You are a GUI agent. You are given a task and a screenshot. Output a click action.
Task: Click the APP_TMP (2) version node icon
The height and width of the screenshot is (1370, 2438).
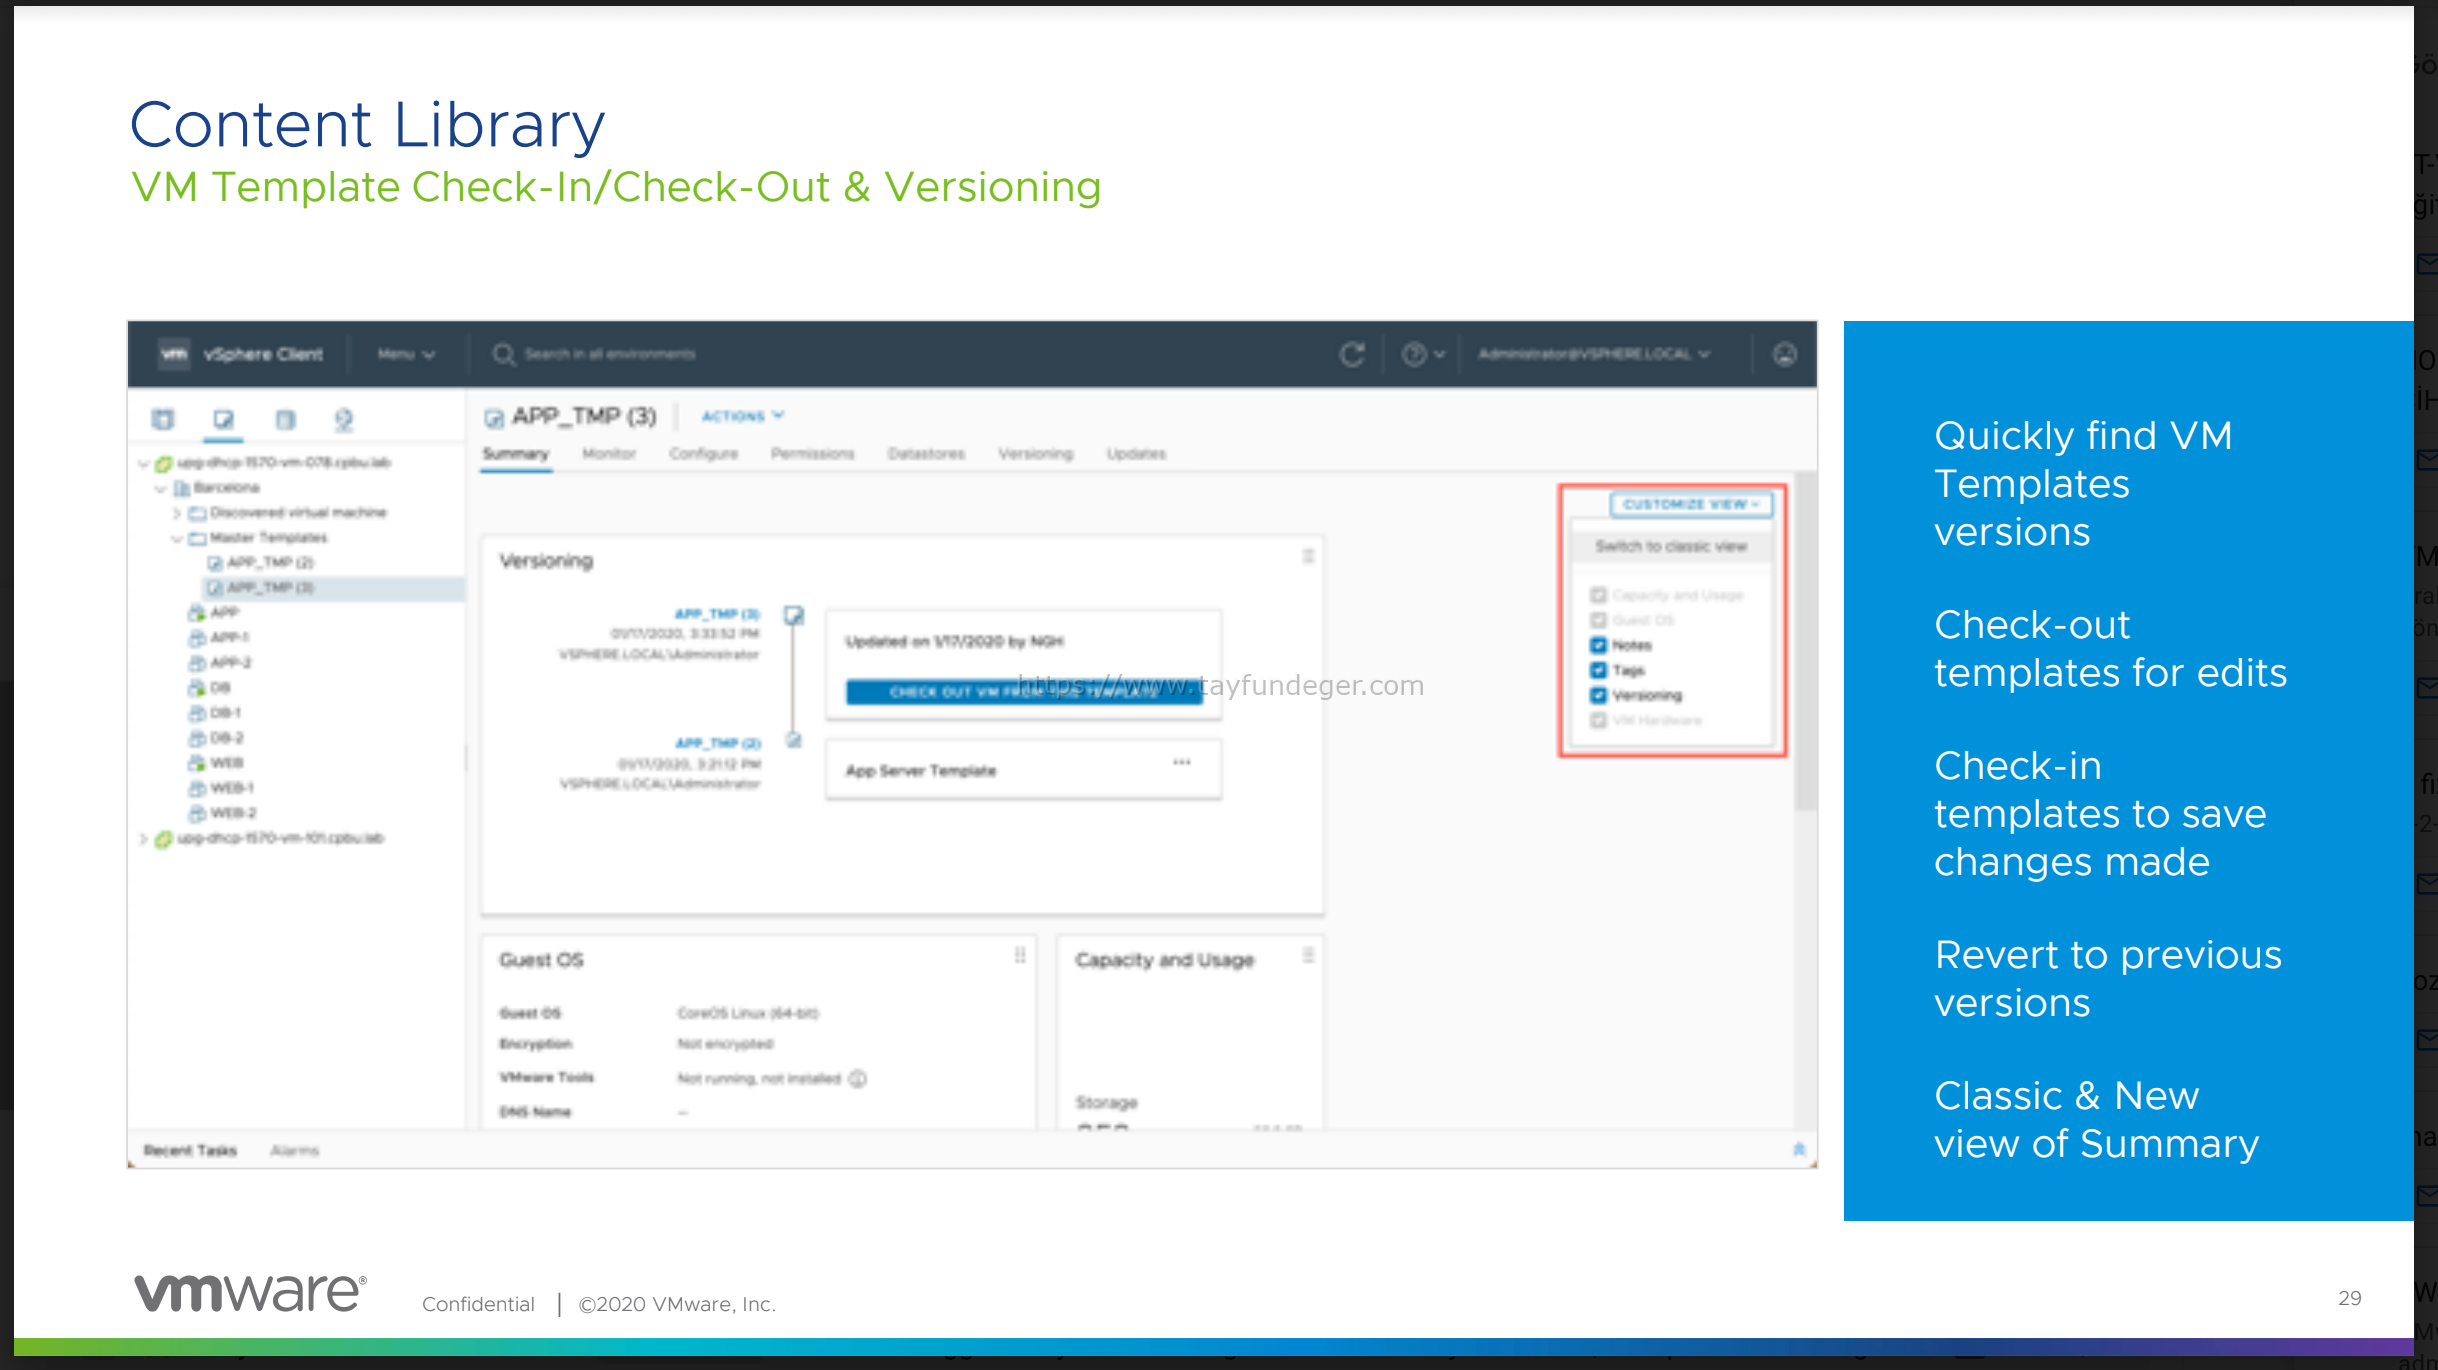pos(794,741)
